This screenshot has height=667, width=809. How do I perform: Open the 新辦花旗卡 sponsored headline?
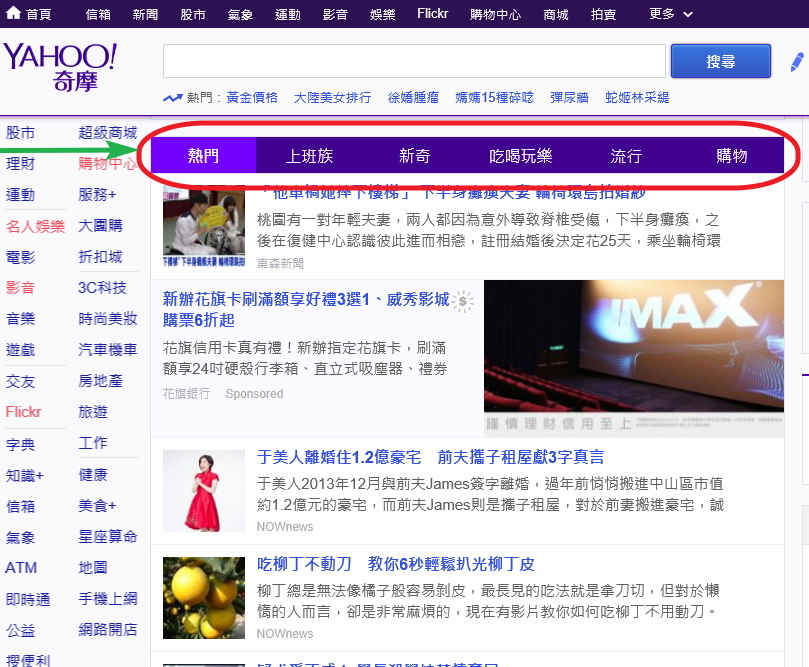[306, 310]
